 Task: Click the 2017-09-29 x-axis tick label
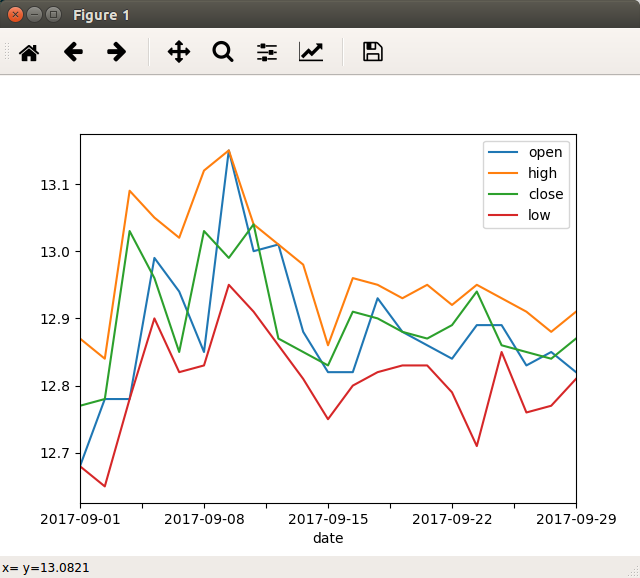[576, 519]
